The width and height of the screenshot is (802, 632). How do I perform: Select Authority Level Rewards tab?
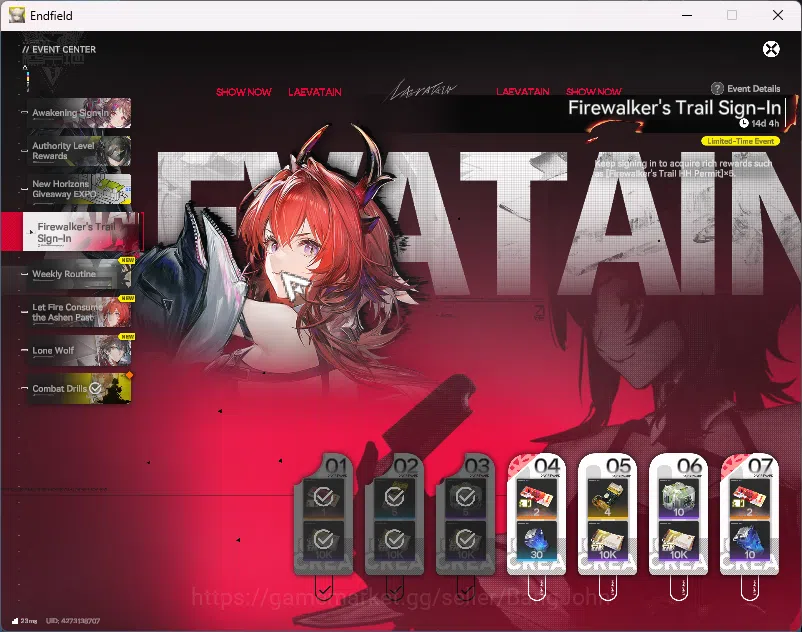[x=79, y=151]
